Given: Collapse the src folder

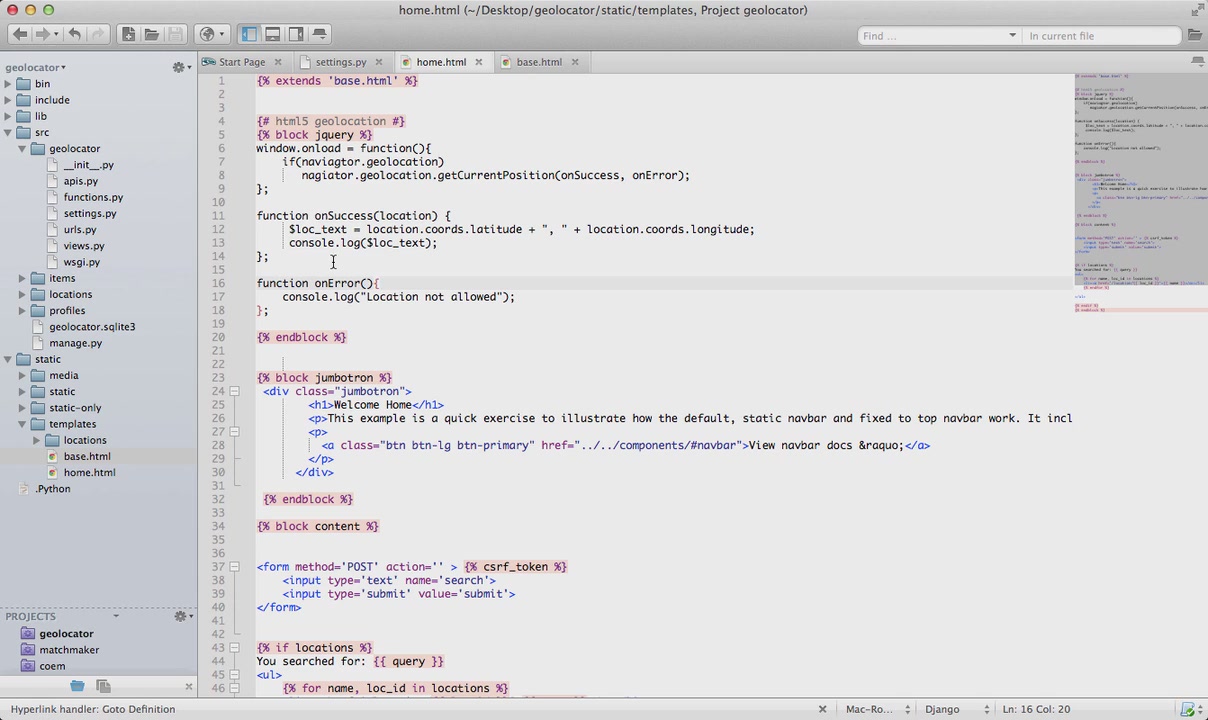Looking at the screenshot, I should 8,132.
